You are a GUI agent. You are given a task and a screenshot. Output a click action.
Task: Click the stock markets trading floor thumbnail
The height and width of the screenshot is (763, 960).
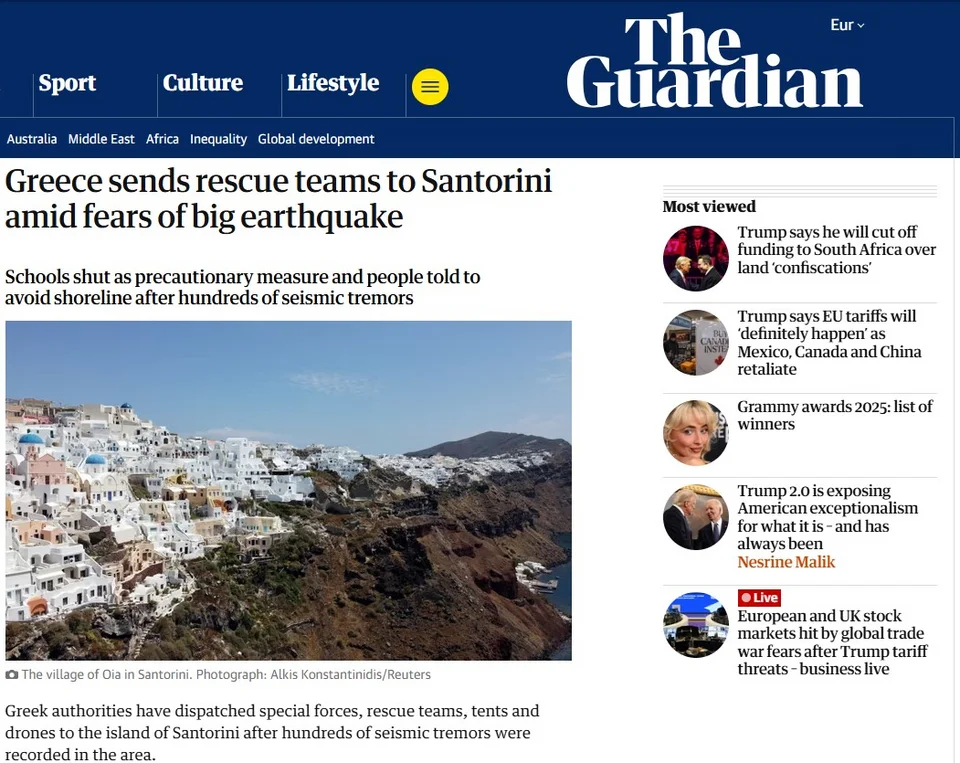(x=696, y=625)
